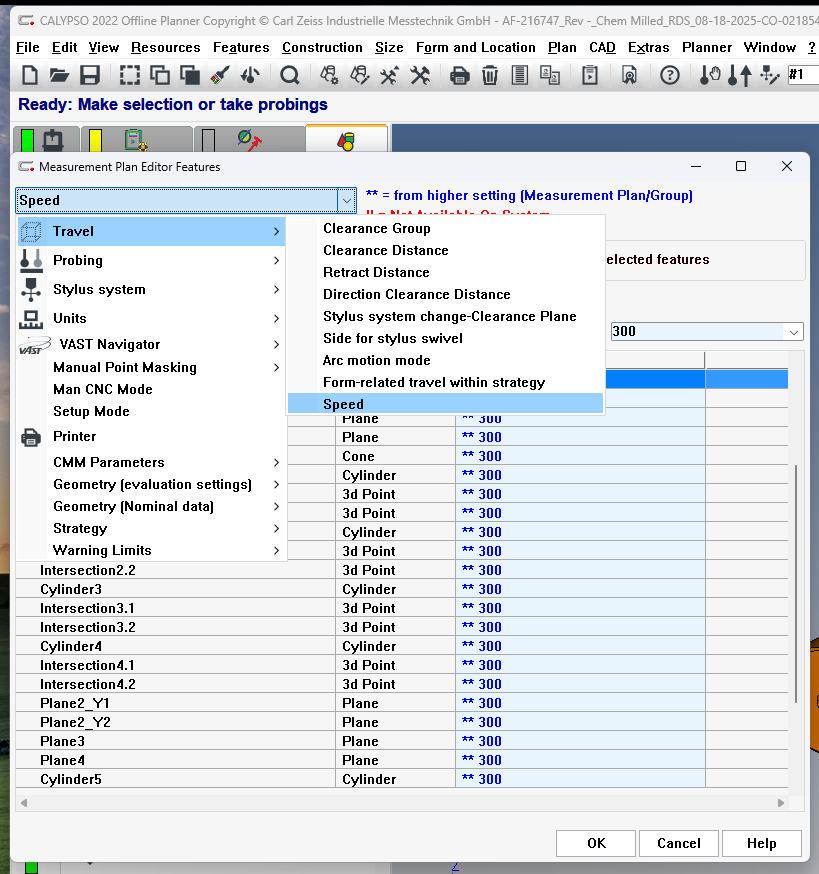Viewport: 819px width, 874px height.
Task: Open the 300 value dropdown
Action: pyautogui.click(x=794, y=332)
